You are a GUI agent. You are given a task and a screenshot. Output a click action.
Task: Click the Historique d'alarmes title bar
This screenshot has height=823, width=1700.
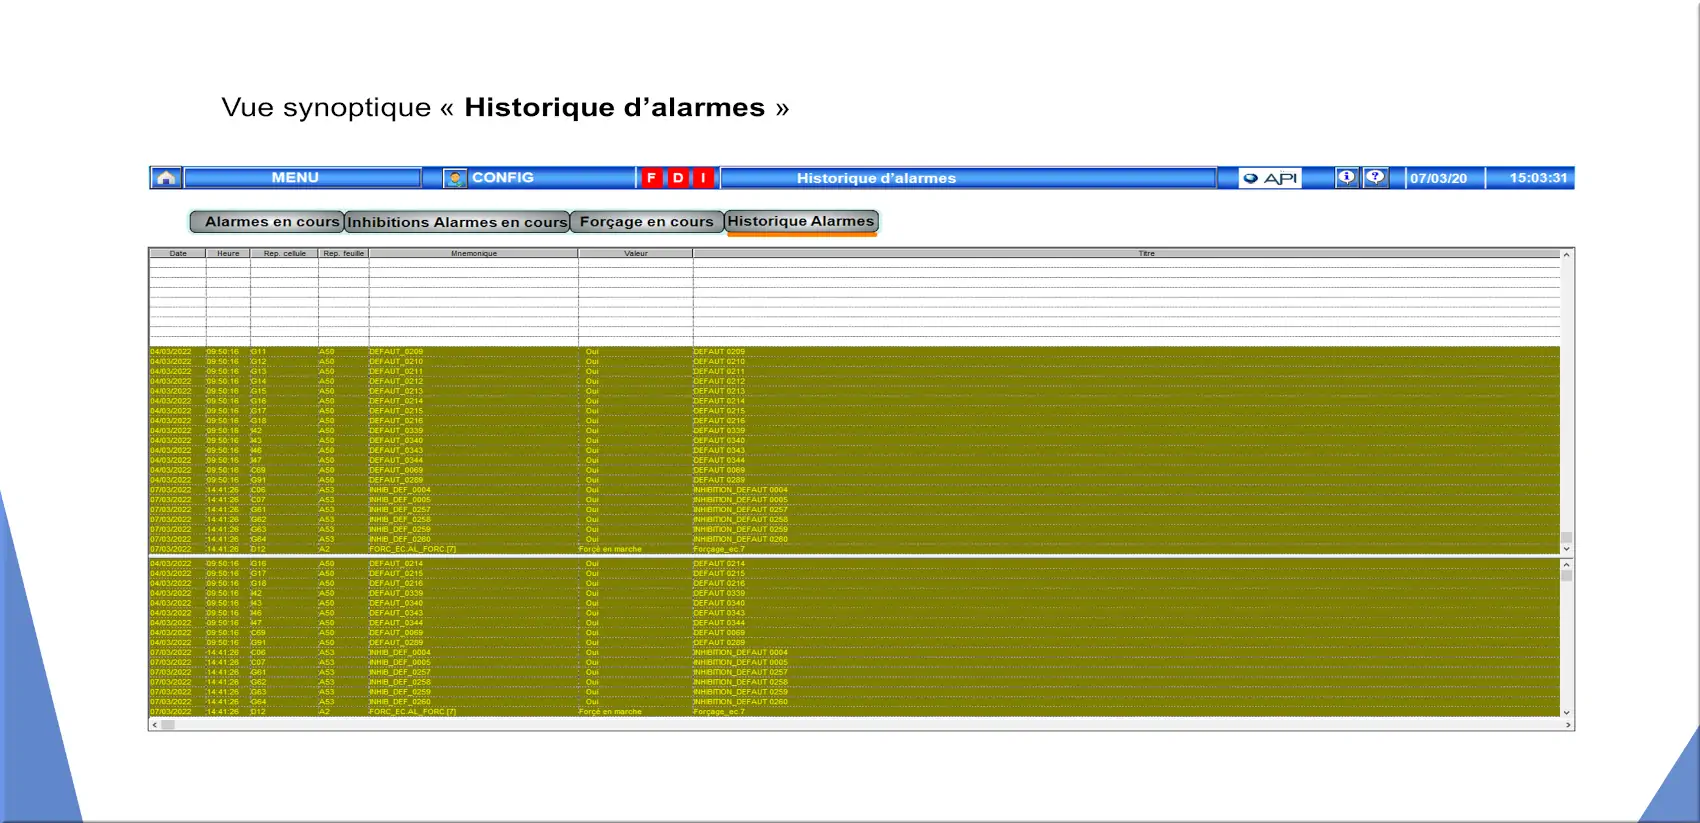coord(968,178)
